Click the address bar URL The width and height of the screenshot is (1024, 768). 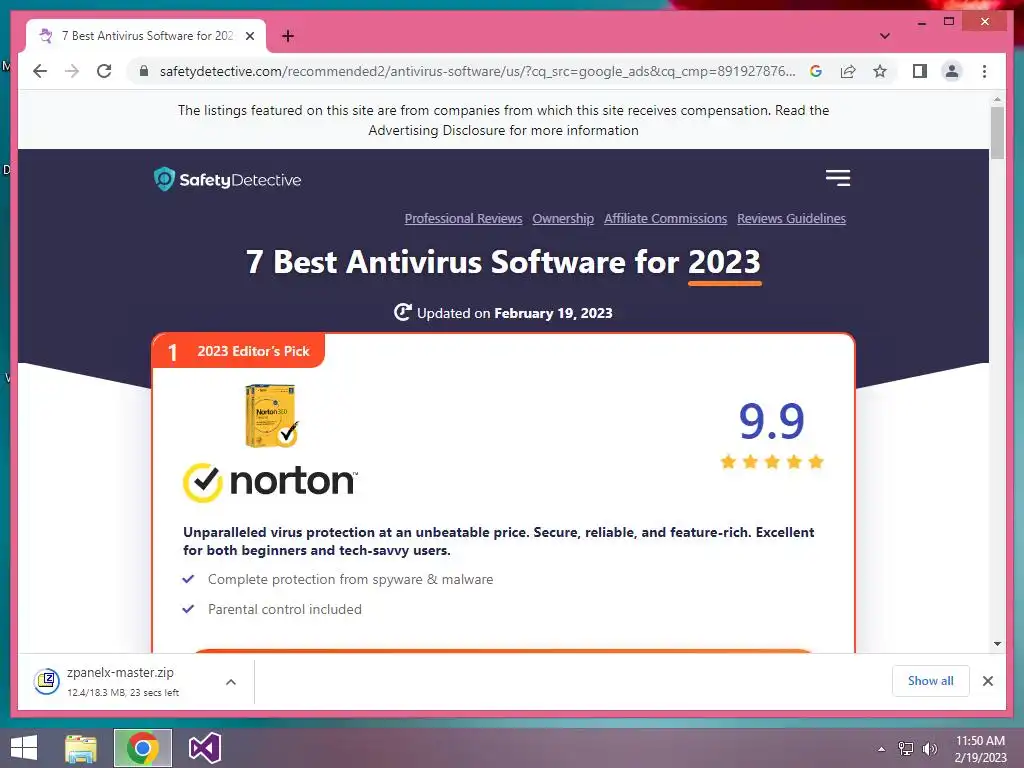tap(477, 71)
